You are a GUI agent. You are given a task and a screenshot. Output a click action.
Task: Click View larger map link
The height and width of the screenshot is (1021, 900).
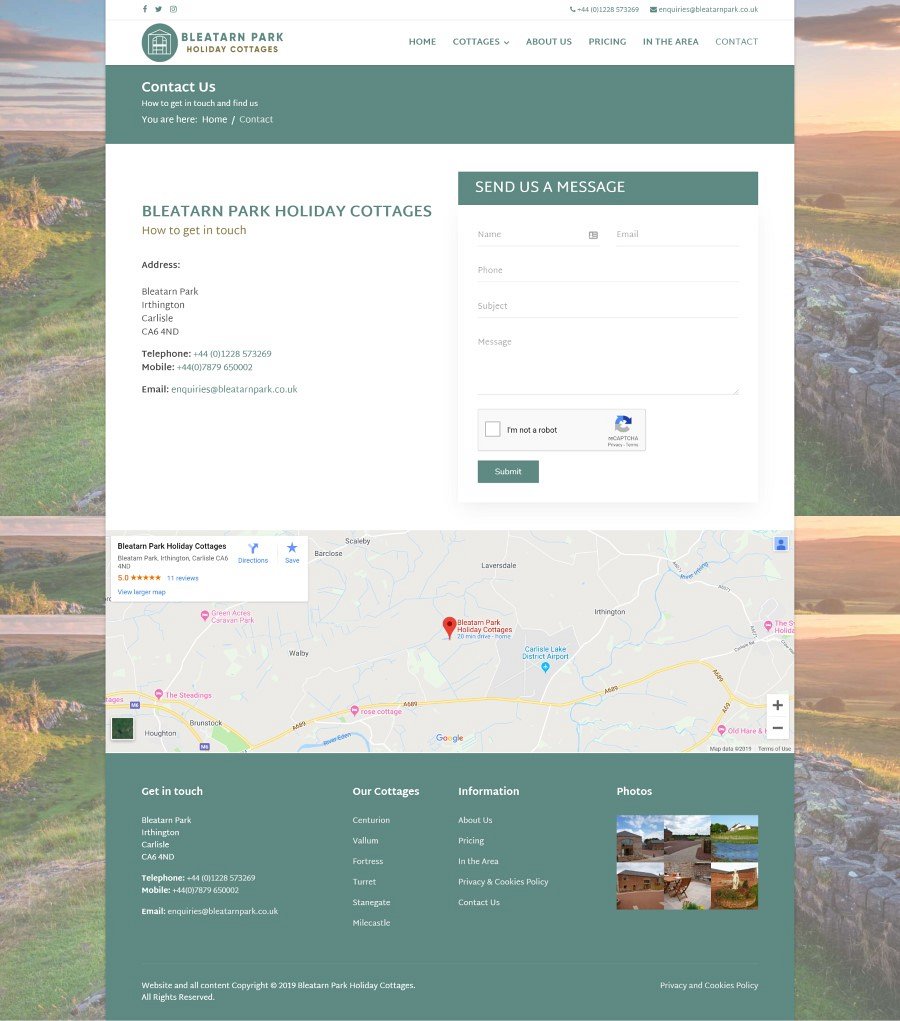point(141,592)
